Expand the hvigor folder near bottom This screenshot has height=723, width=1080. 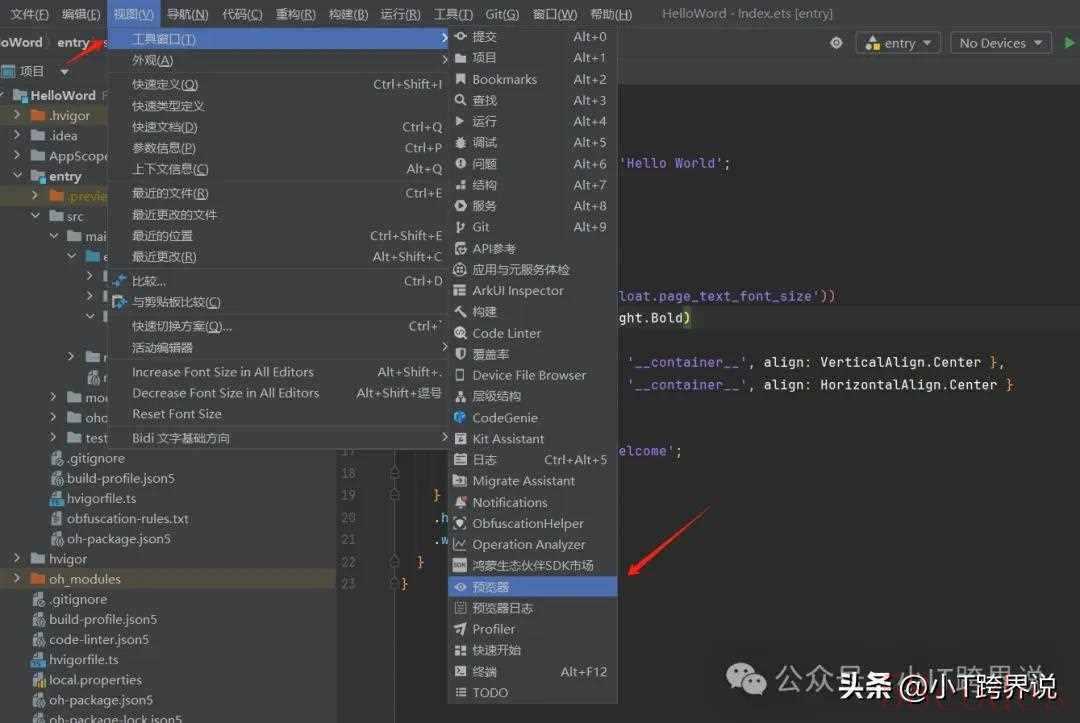click(17, 558)
